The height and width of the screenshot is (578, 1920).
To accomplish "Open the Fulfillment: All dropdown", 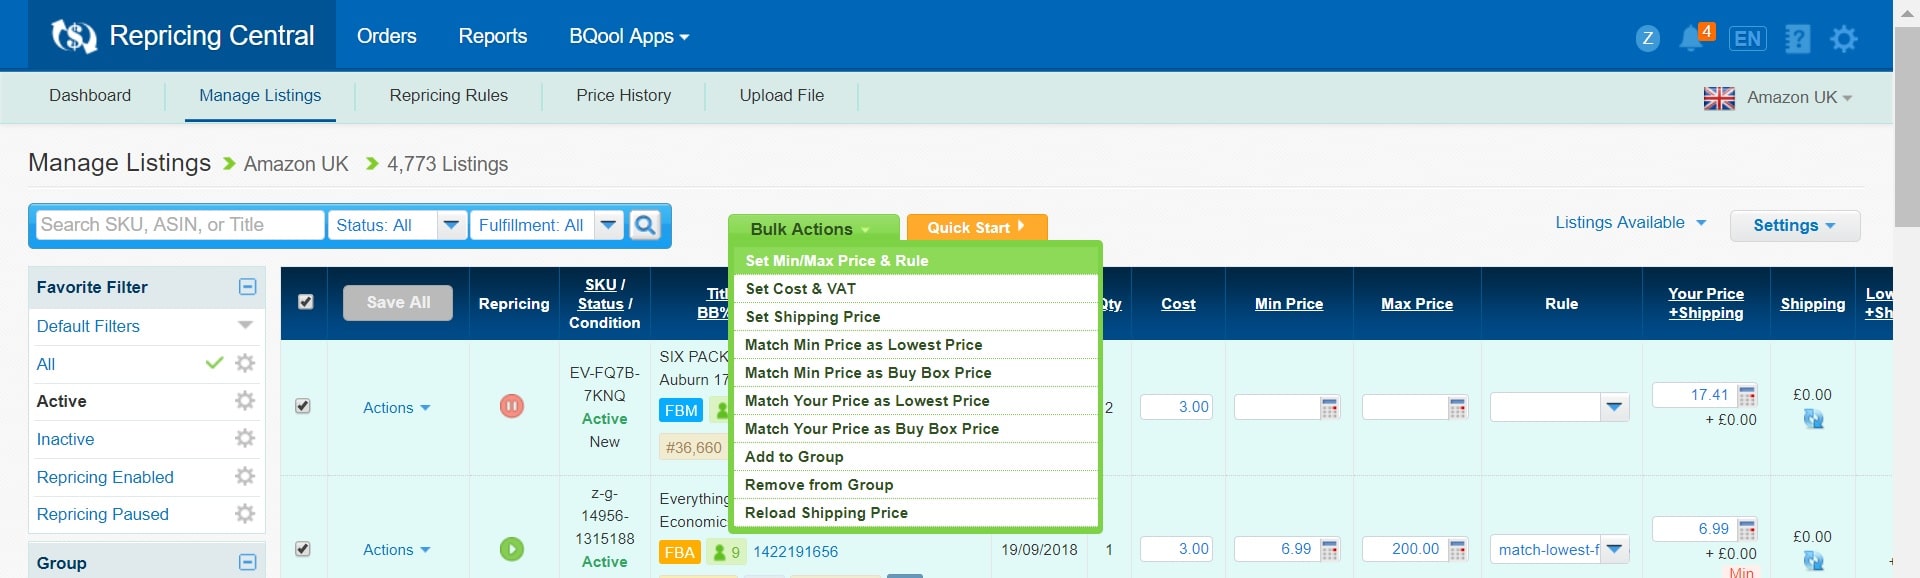I will point(547,225).
